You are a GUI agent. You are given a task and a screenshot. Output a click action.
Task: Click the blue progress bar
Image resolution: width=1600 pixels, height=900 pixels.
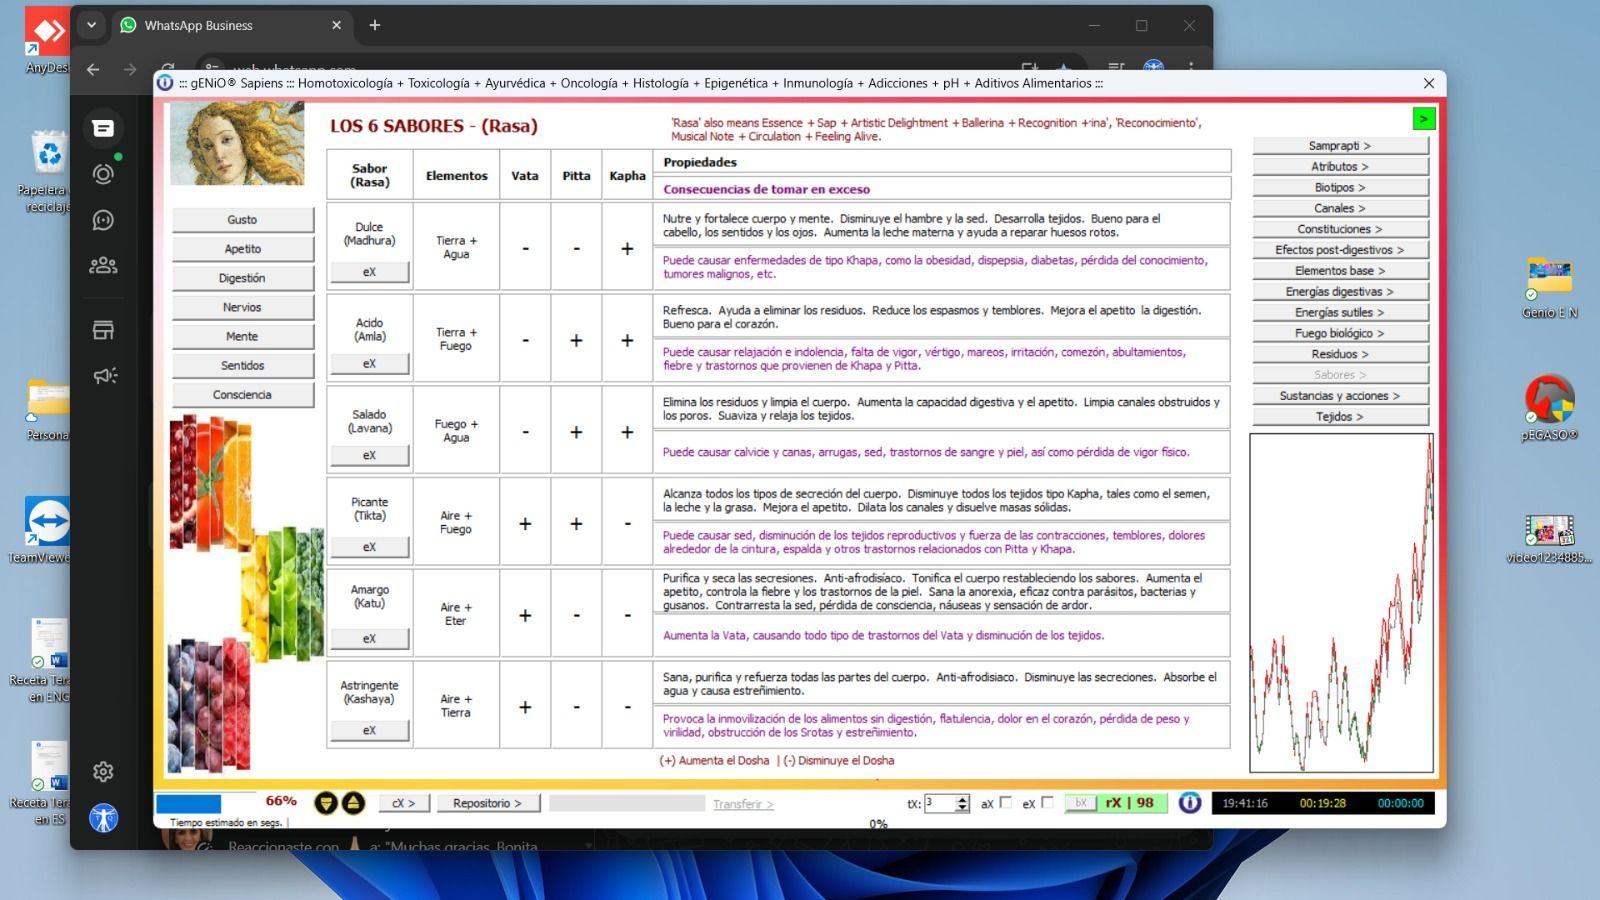(189, 803)
